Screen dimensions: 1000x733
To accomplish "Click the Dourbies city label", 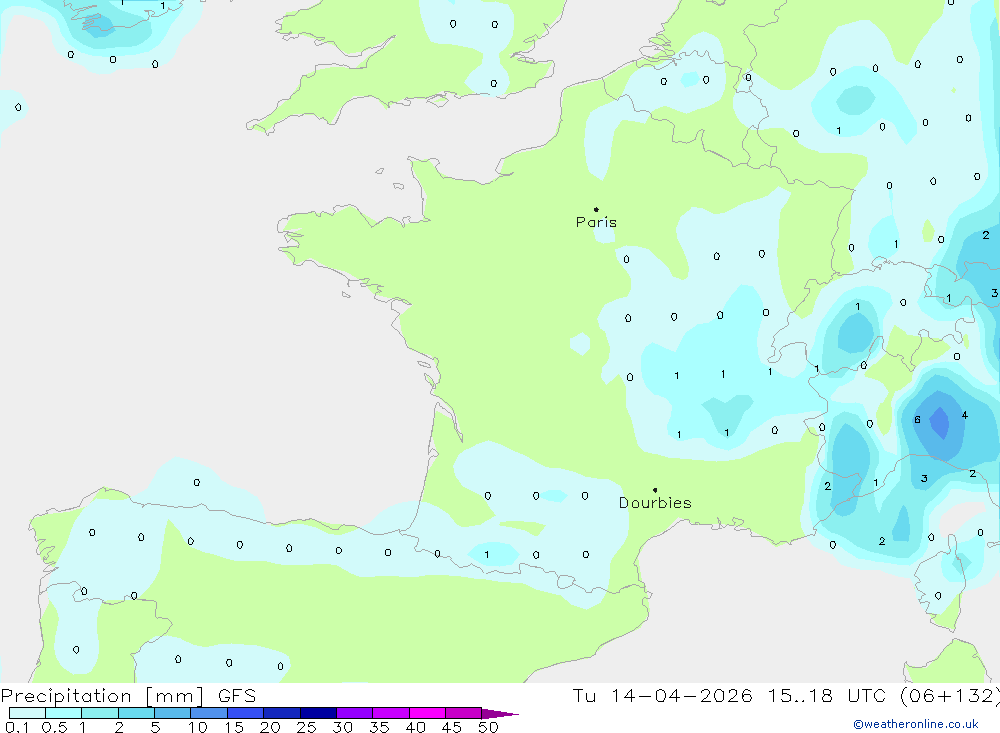I will coord(655,503).
